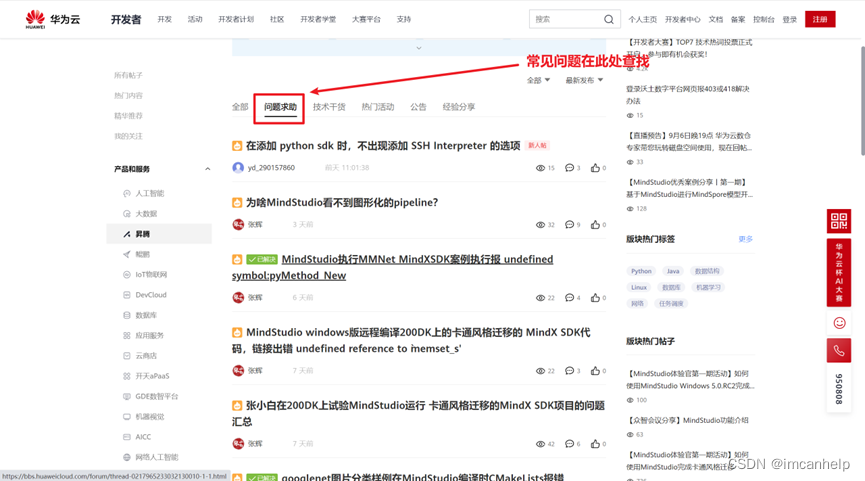Screen dimensions: 865x481
Task: Switch to the 热门活动 tab
Action: point(378,107)
